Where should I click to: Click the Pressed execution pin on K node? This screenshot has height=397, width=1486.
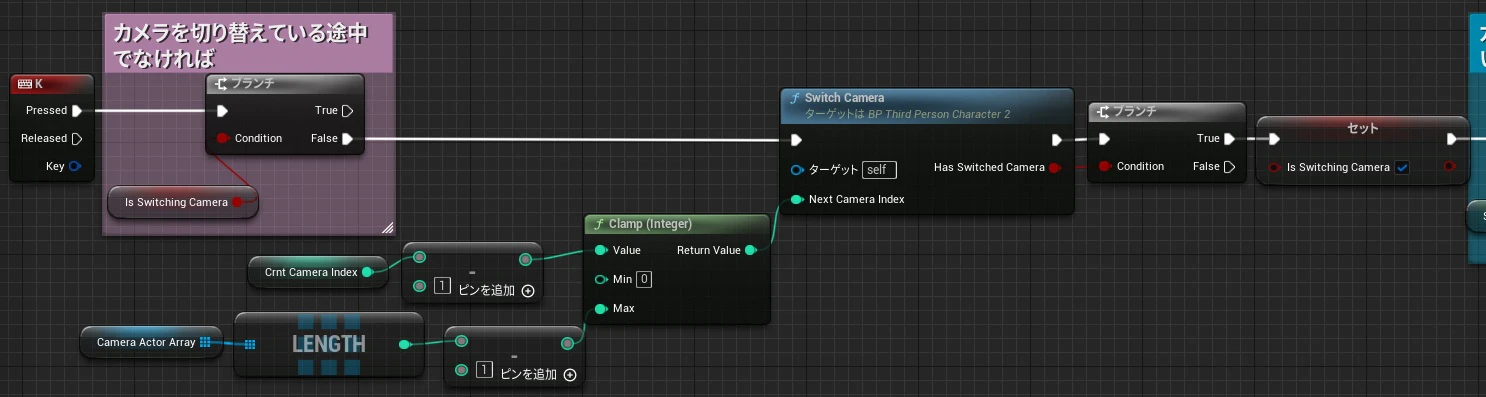(77, 111)
